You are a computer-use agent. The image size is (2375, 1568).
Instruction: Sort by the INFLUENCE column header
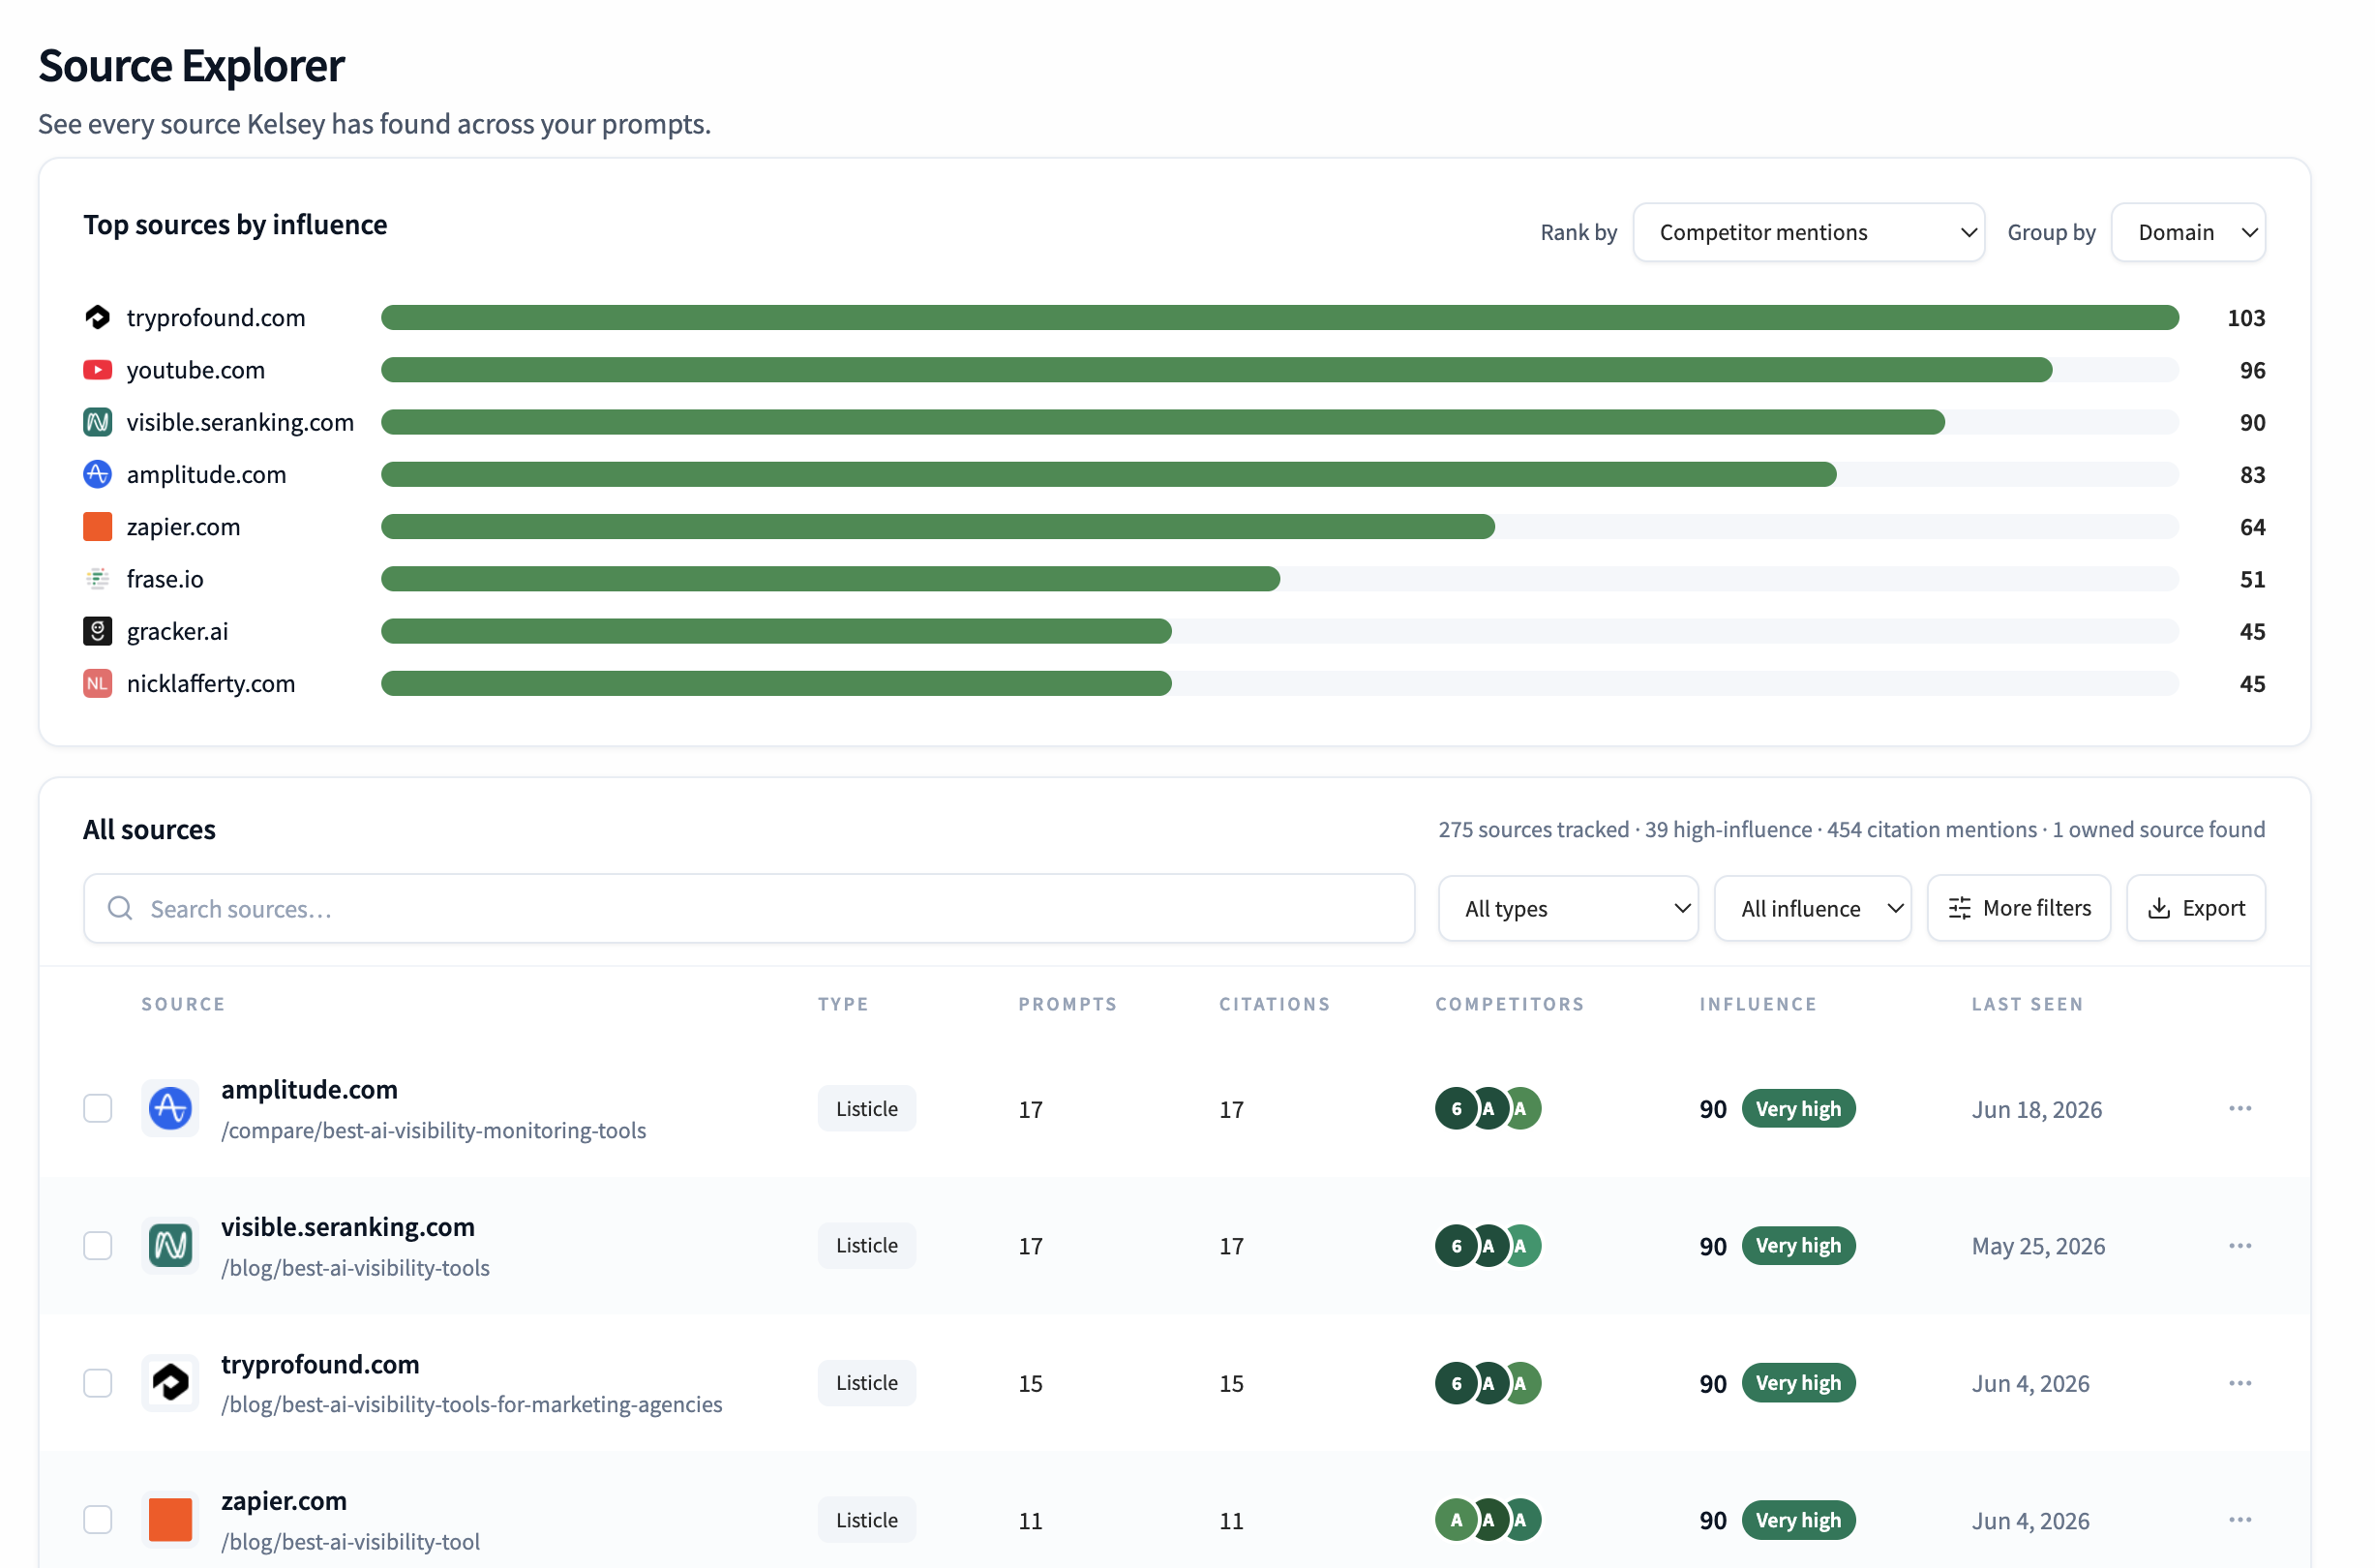point(1758,1004)
